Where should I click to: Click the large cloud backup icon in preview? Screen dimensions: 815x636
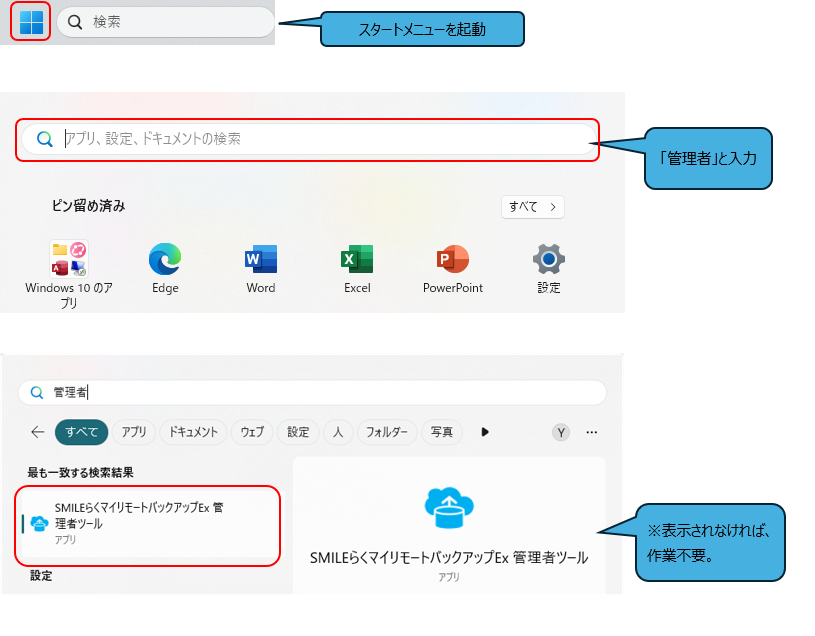[449, 508]
